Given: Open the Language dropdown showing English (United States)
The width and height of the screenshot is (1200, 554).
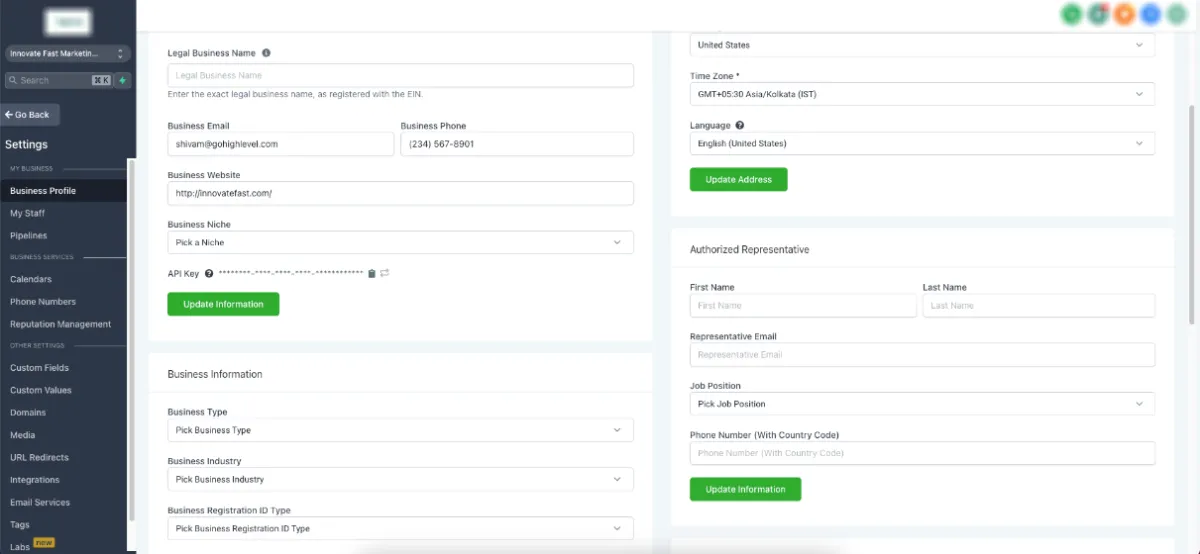Looking at the screenshot, I should (x=922, y=143).
